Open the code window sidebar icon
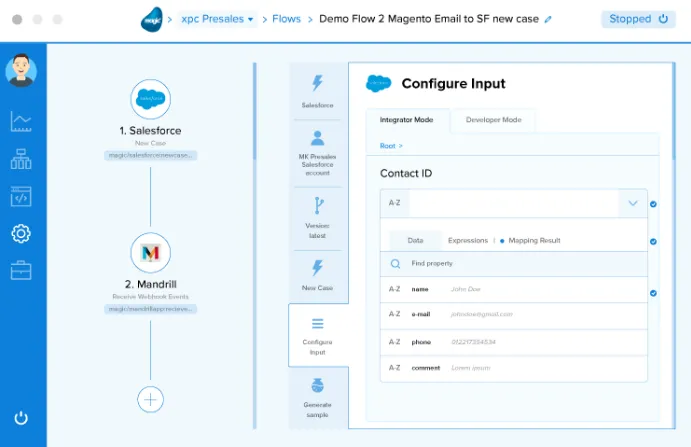 pos(21,197)
